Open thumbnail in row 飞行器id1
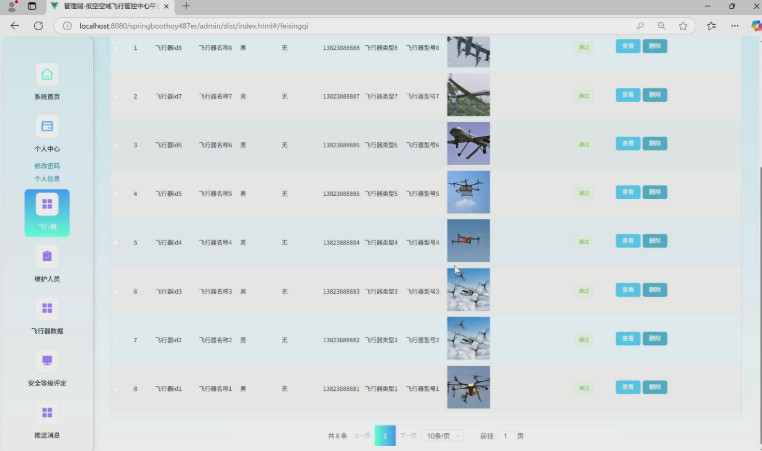Screen dimensions: 762x451 click(468, 387)
